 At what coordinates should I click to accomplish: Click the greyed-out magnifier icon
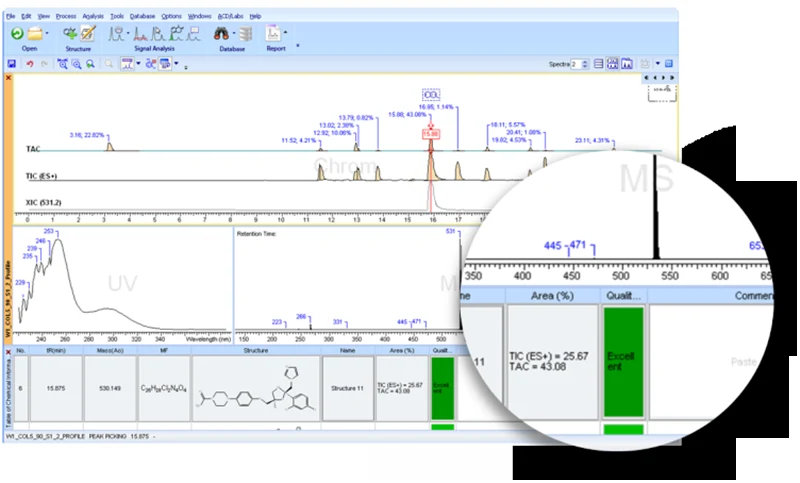click(109, 64)
